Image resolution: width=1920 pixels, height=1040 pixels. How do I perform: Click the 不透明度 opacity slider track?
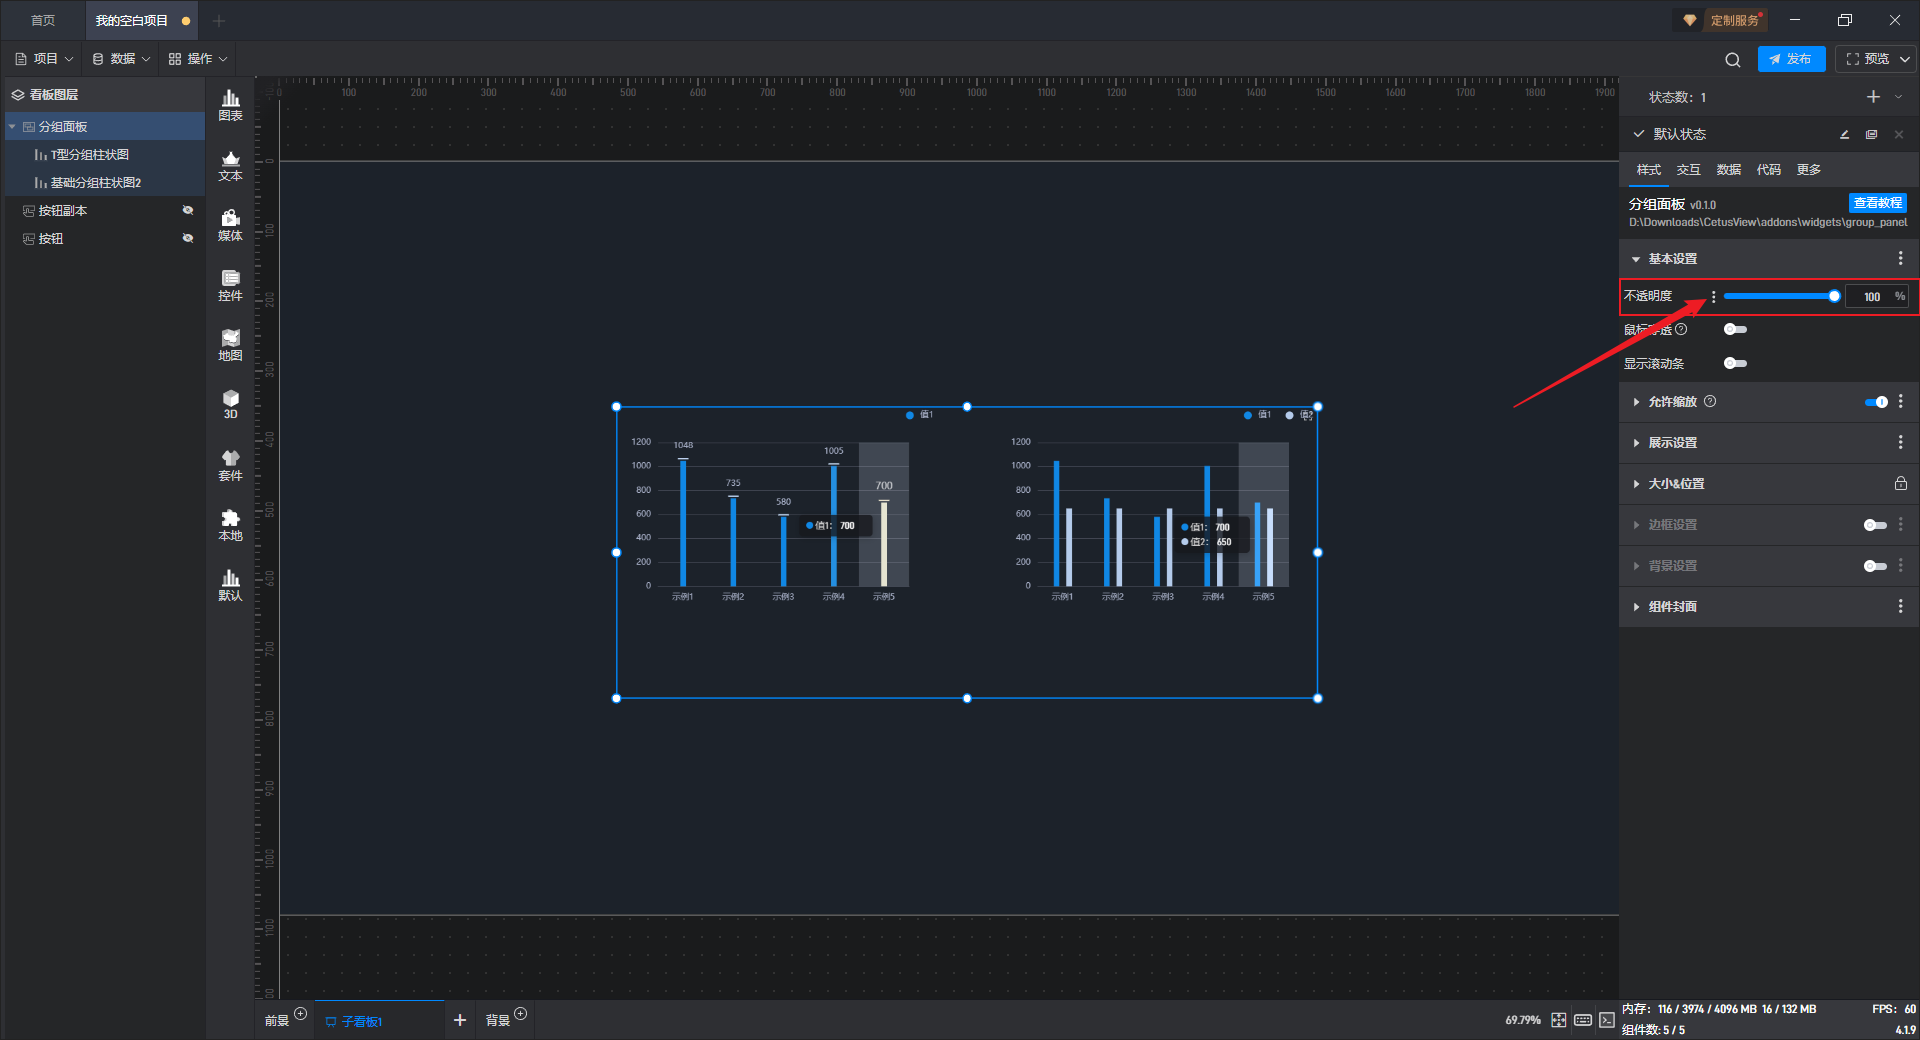click(x=1778, y=296)
